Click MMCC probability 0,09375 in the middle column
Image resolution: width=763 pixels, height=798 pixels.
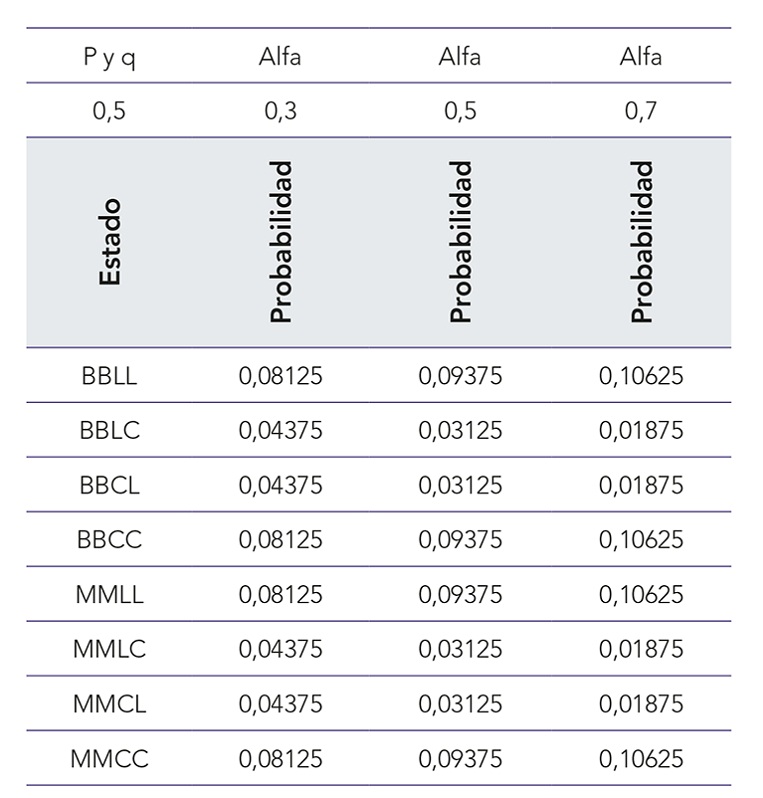[x=460, y=758]
